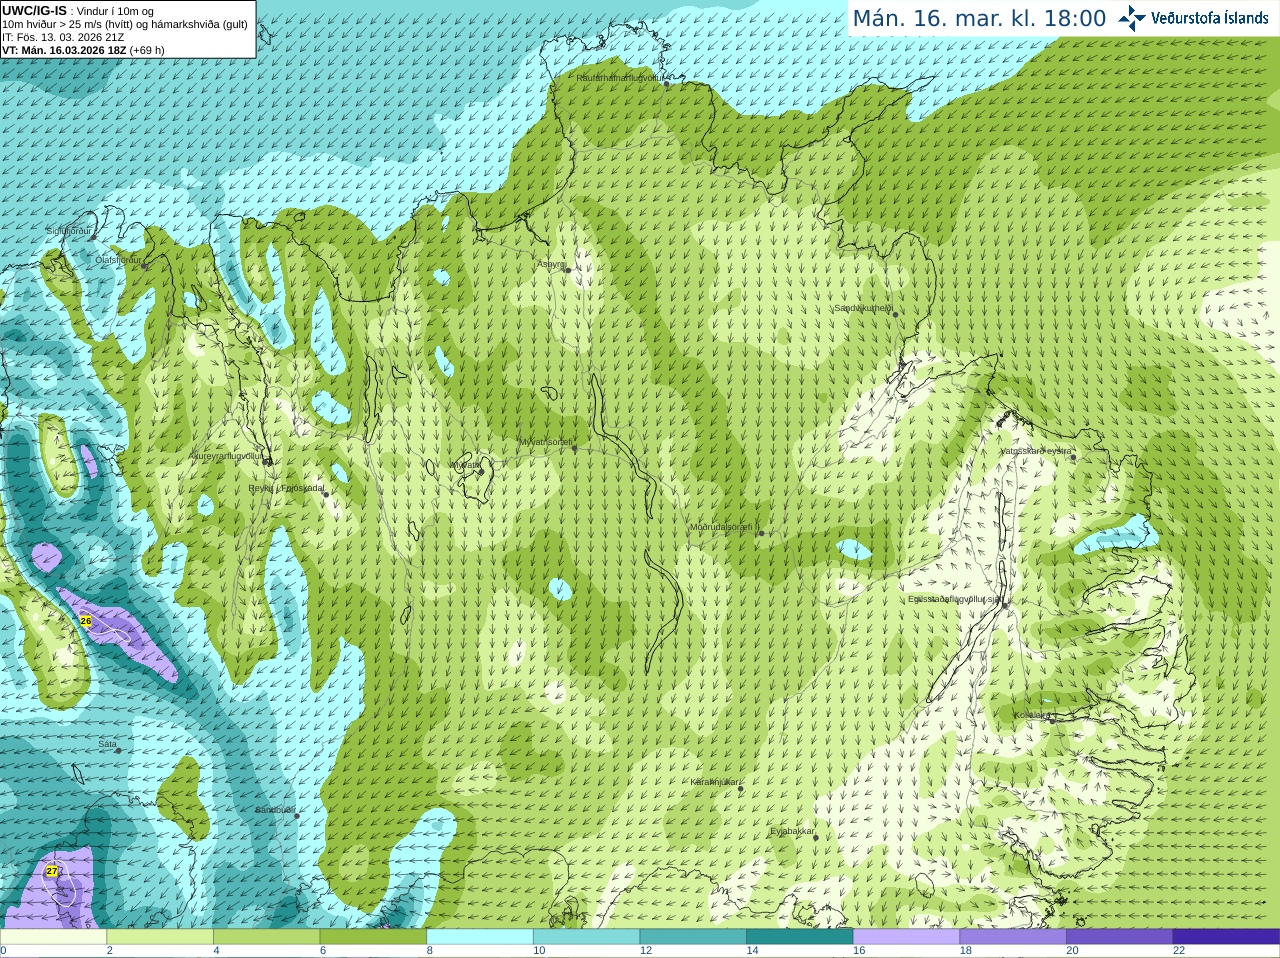The height and width of the screenshot is (958, 1280).
Task: Click the Eyjabakkar station label
Action: click(x=792, y=831)
